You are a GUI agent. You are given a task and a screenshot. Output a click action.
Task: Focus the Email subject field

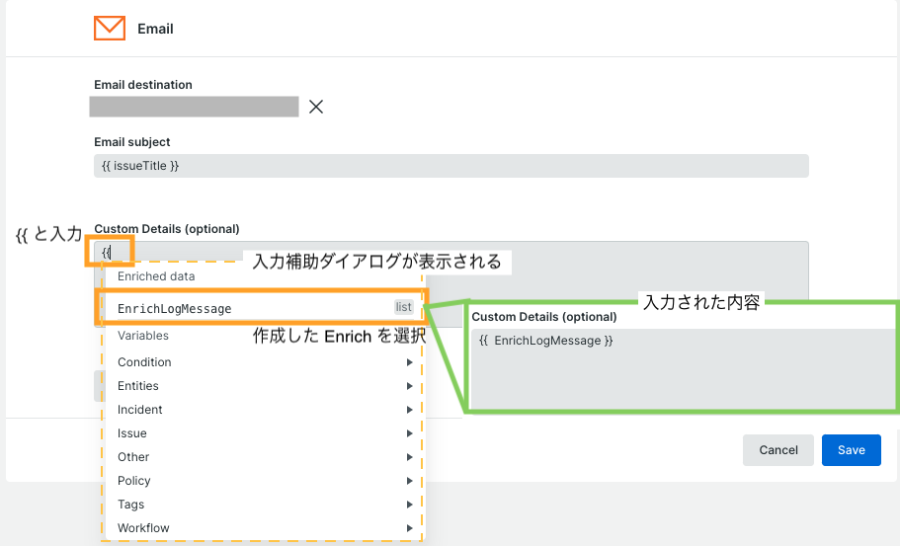point(450,166)
